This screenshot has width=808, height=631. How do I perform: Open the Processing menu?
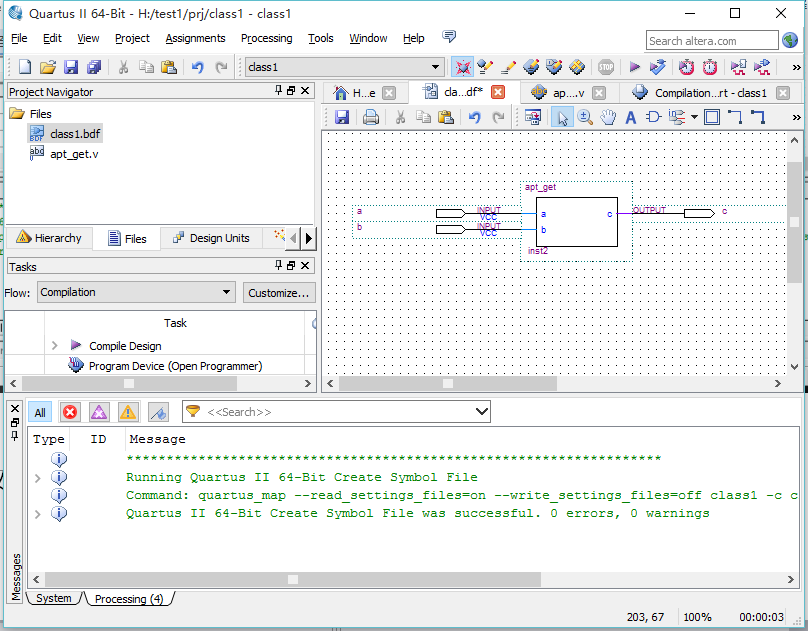click(x=266, y=38)
